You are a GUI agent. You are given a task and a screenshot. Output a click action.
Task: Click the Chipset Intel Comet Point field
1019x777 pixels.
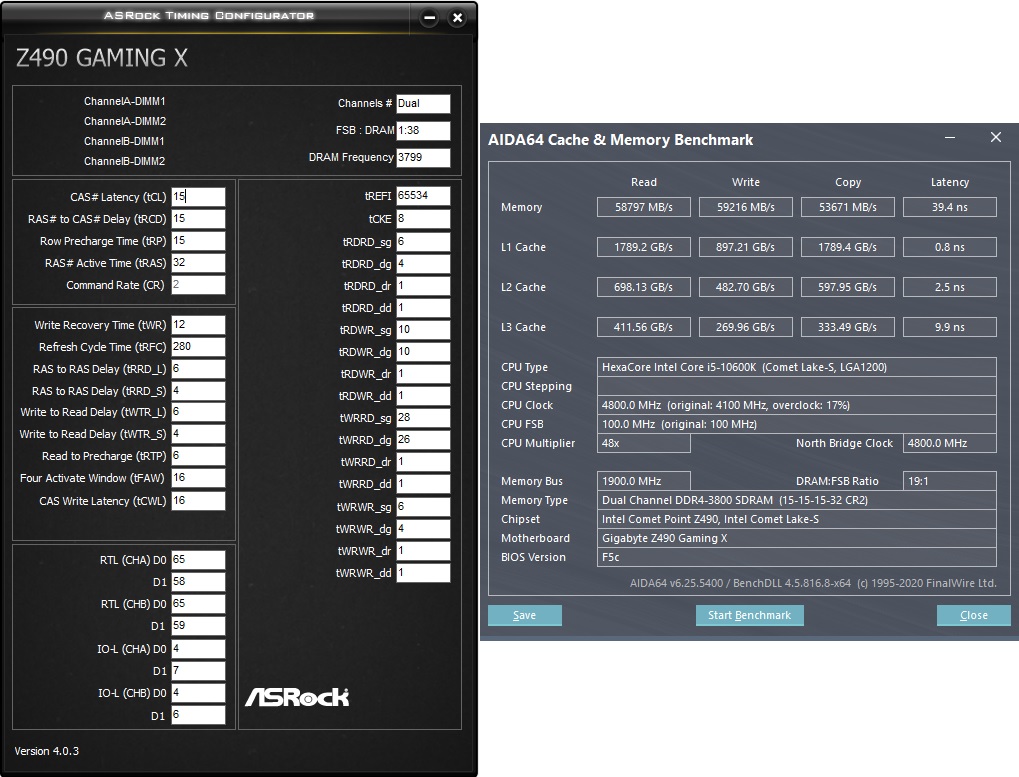[x=797, y=519]
